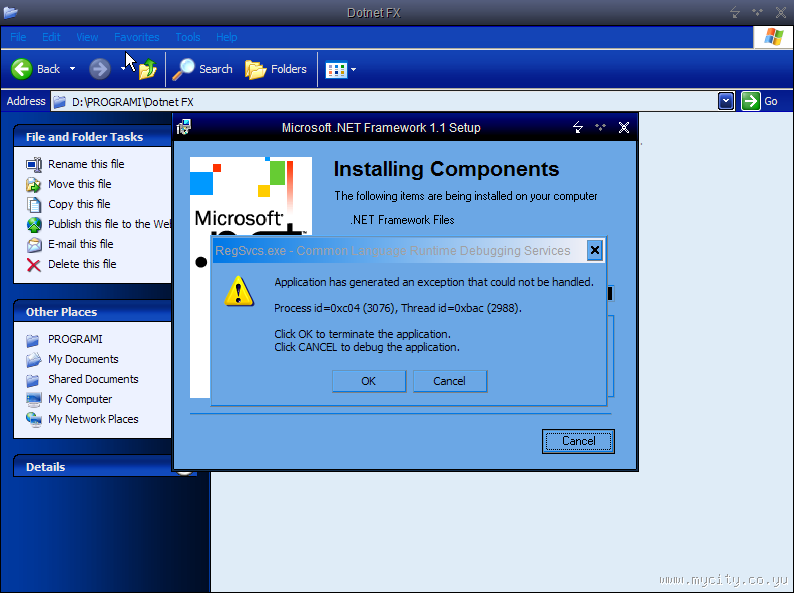
Task: Click the .NET Setup title bar icon
Action: point(184,127)
